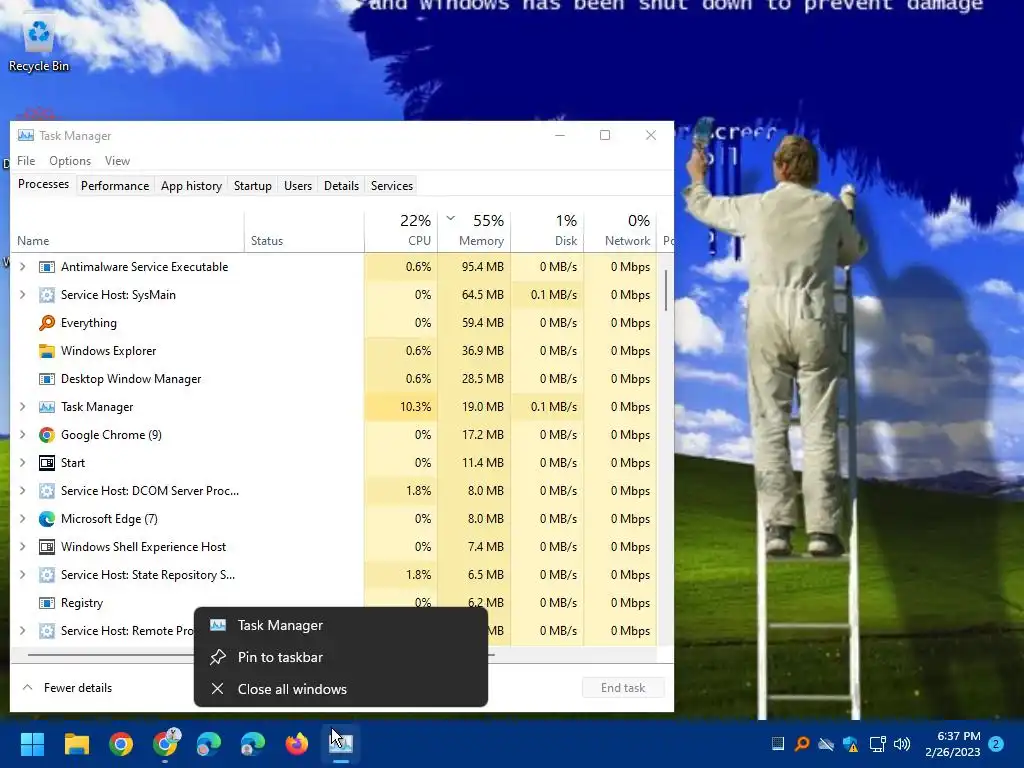
Task: Select the Registry process row name
Action: point(82,603)
